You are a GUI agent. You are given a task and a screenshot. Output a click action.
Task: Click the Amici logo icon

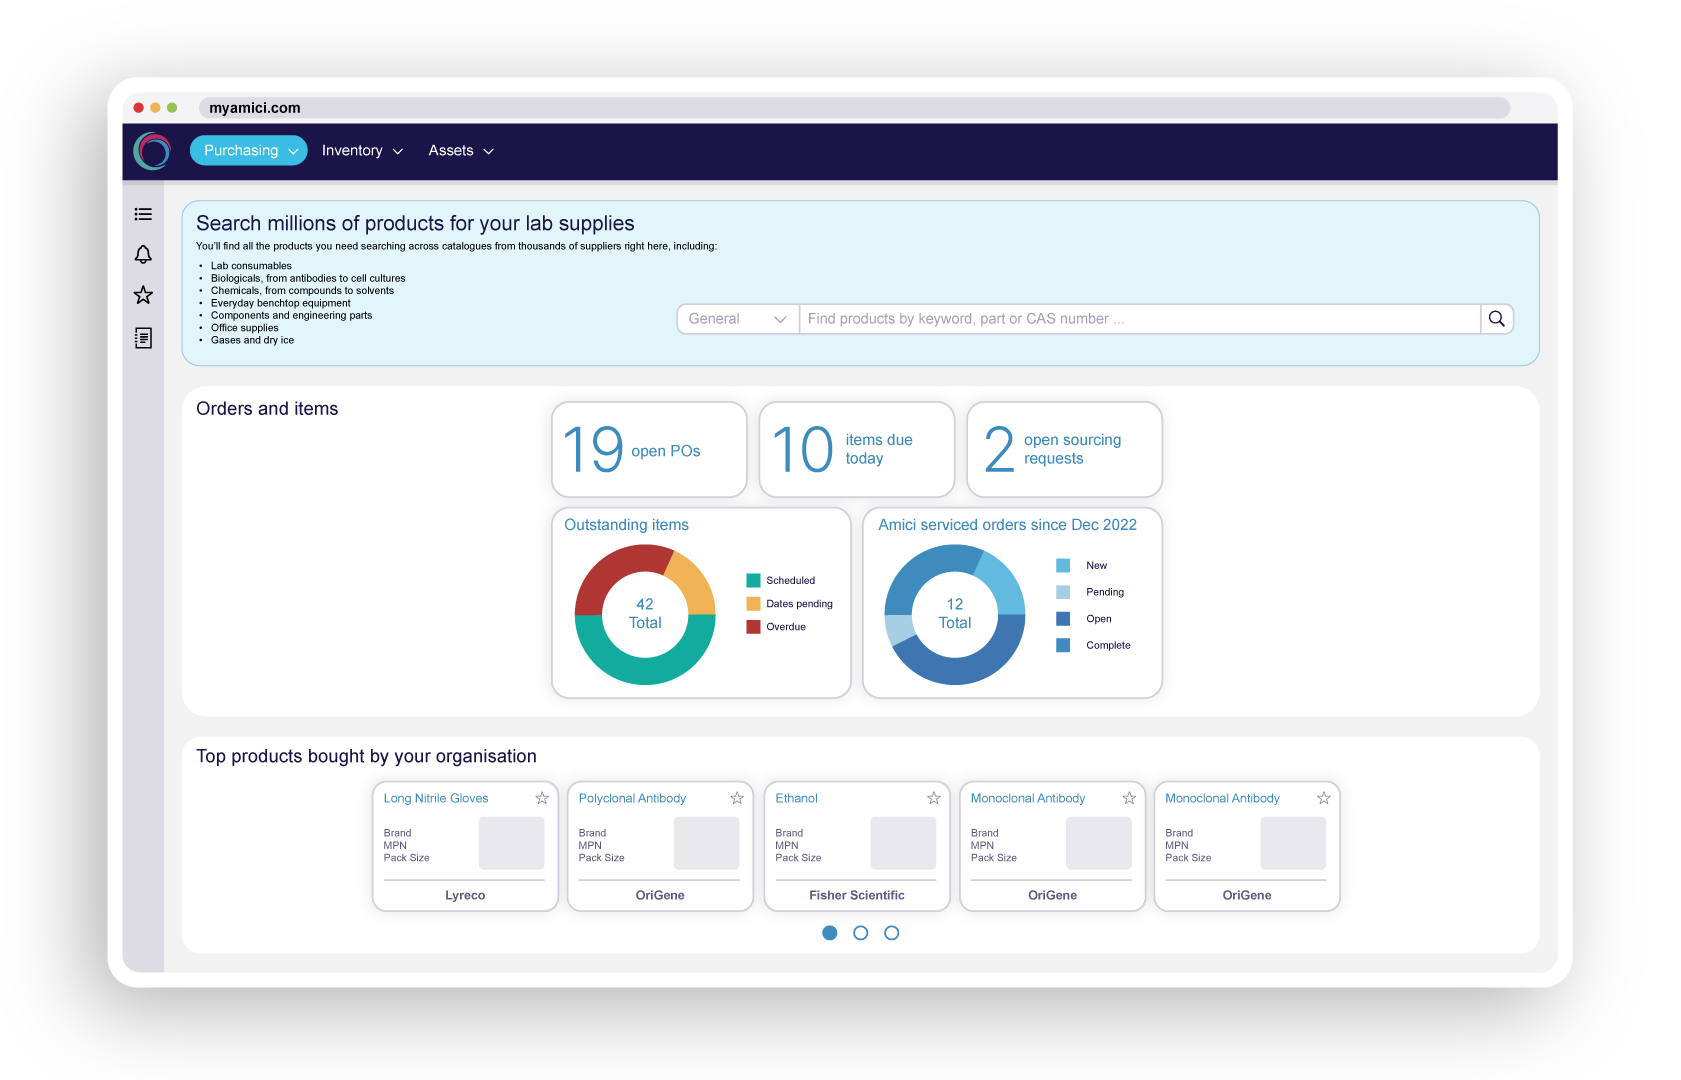coord(152,151)
